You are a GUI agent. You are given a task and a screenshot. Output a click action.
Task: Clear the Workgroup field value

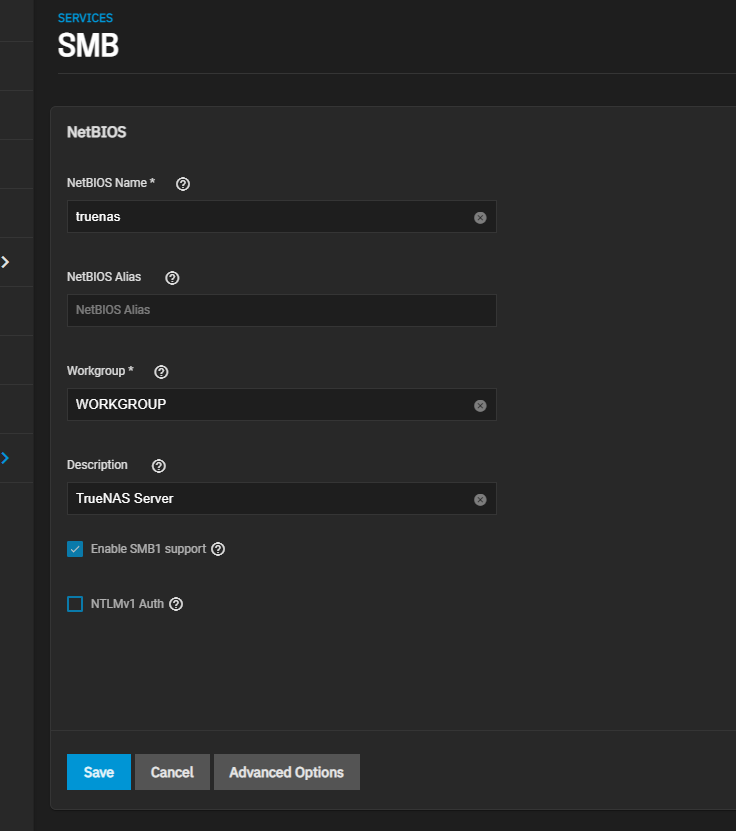[480, 405]
